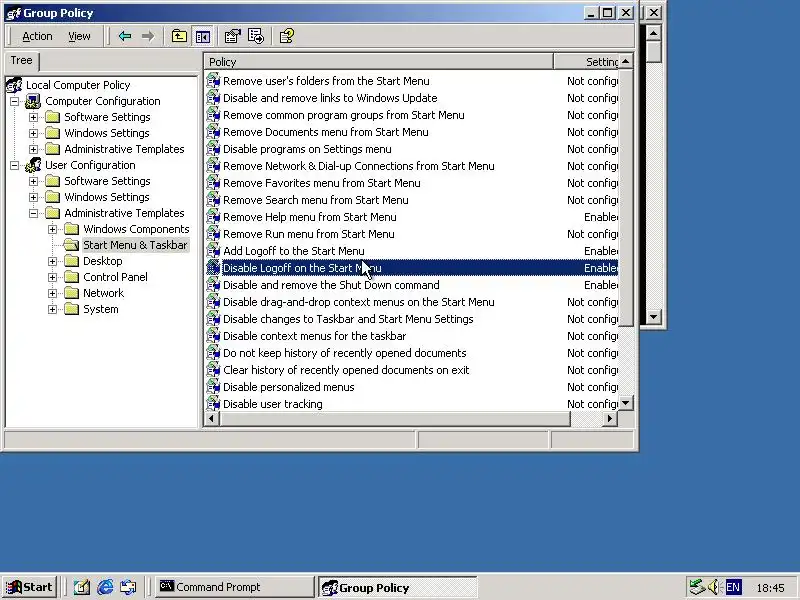Viewport: 800px width, 600px height.
Task: Click the Start Menu & Taskbar folder icon
Action: pyautogui.click(x=71, y=245)
